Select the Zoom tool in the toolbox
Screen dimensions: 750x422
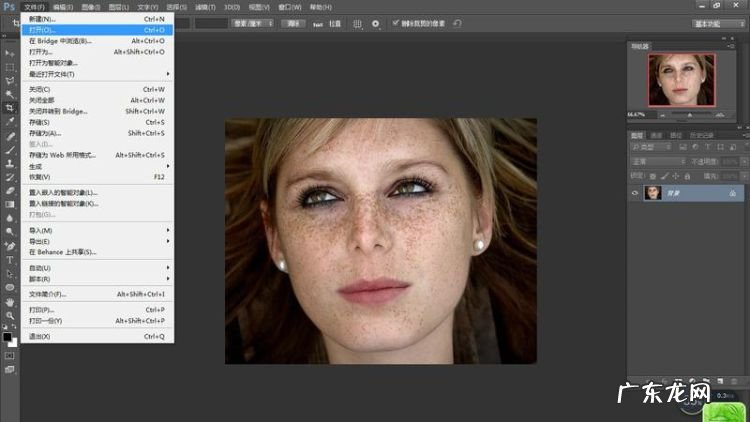(10, 315)
